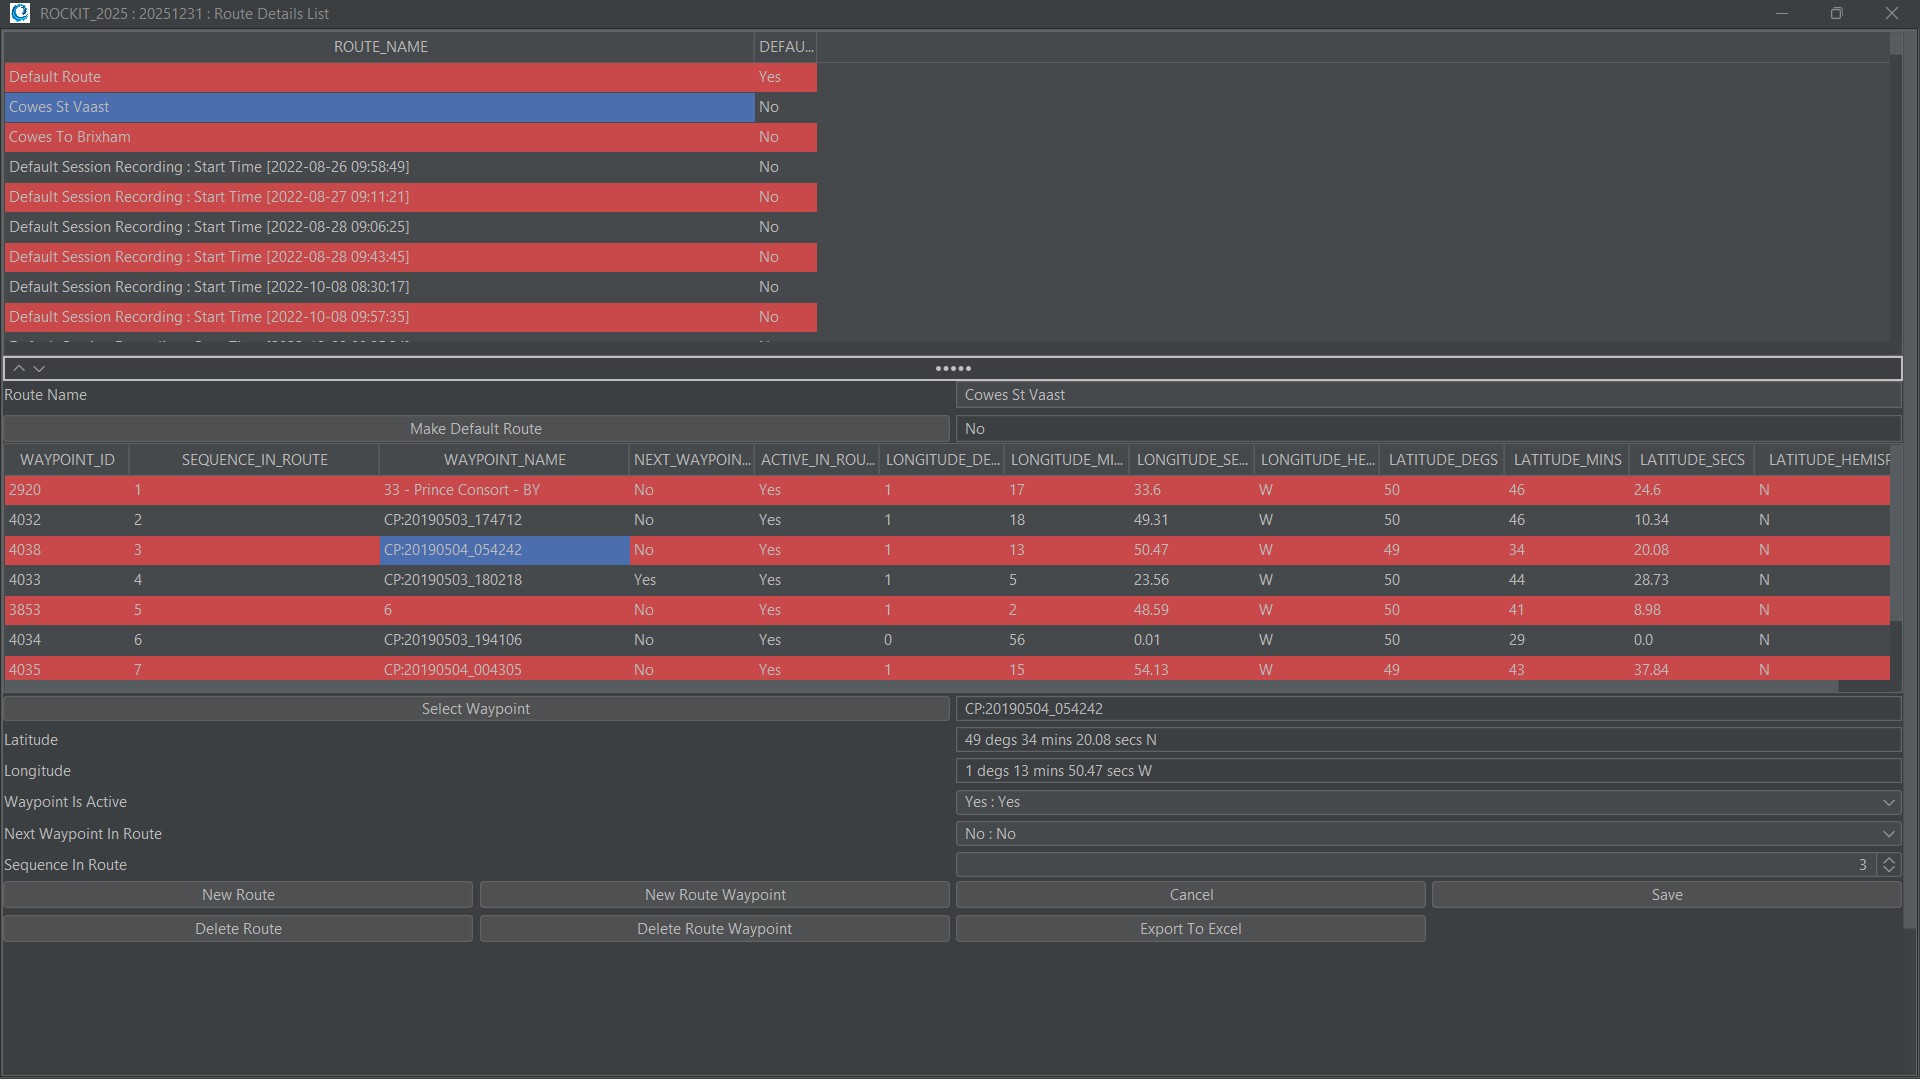
Task: Expand the Next Waypoint In Route dropdown
Action: pyautogui.click(x=1888, y=834)
